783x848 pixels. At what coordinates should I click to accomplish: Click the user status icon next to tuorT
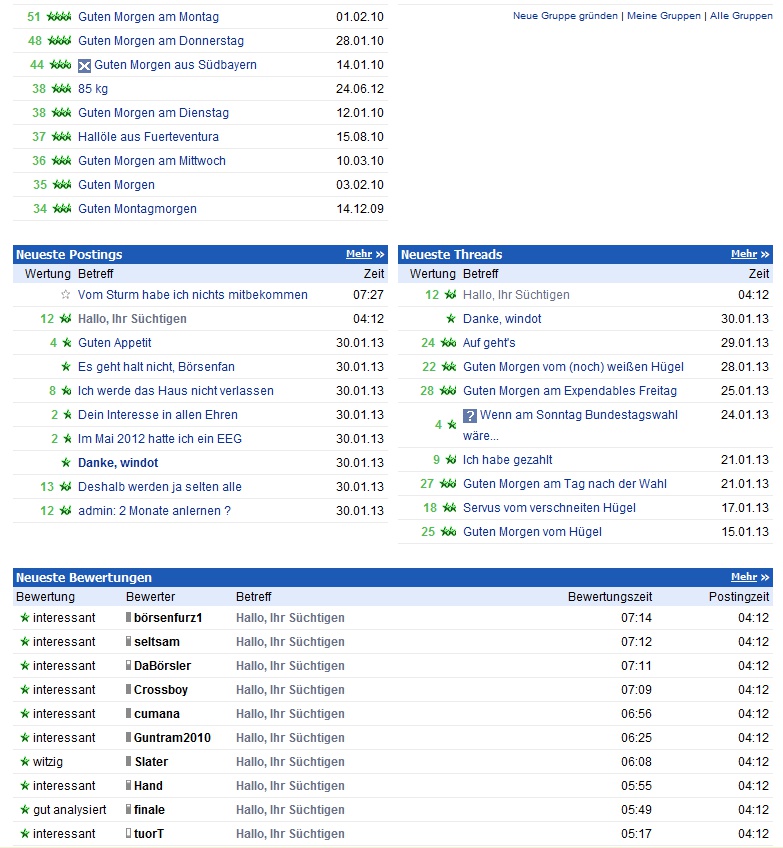point(128,834)
